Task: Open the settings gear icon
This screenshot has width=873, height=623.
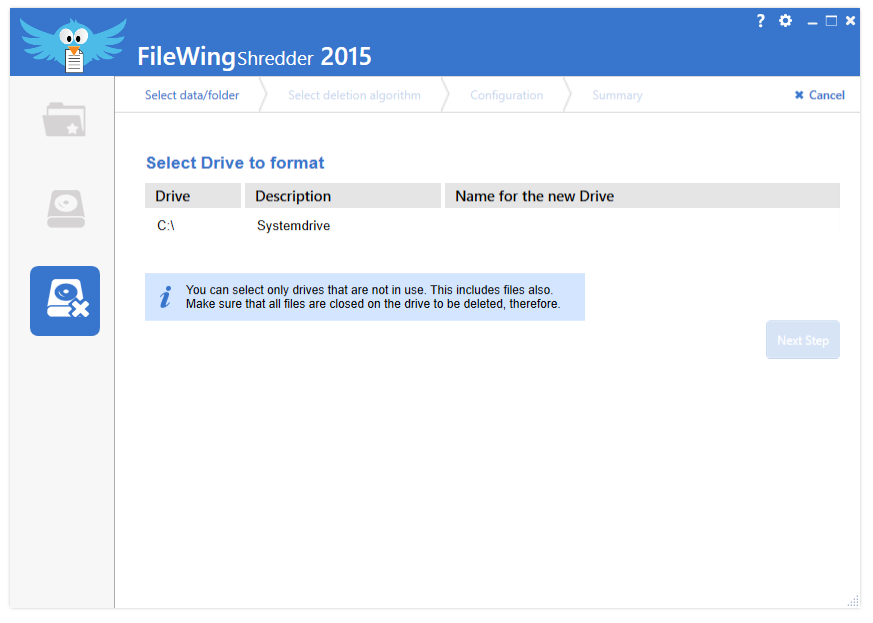Action: [x=785, y=21]
